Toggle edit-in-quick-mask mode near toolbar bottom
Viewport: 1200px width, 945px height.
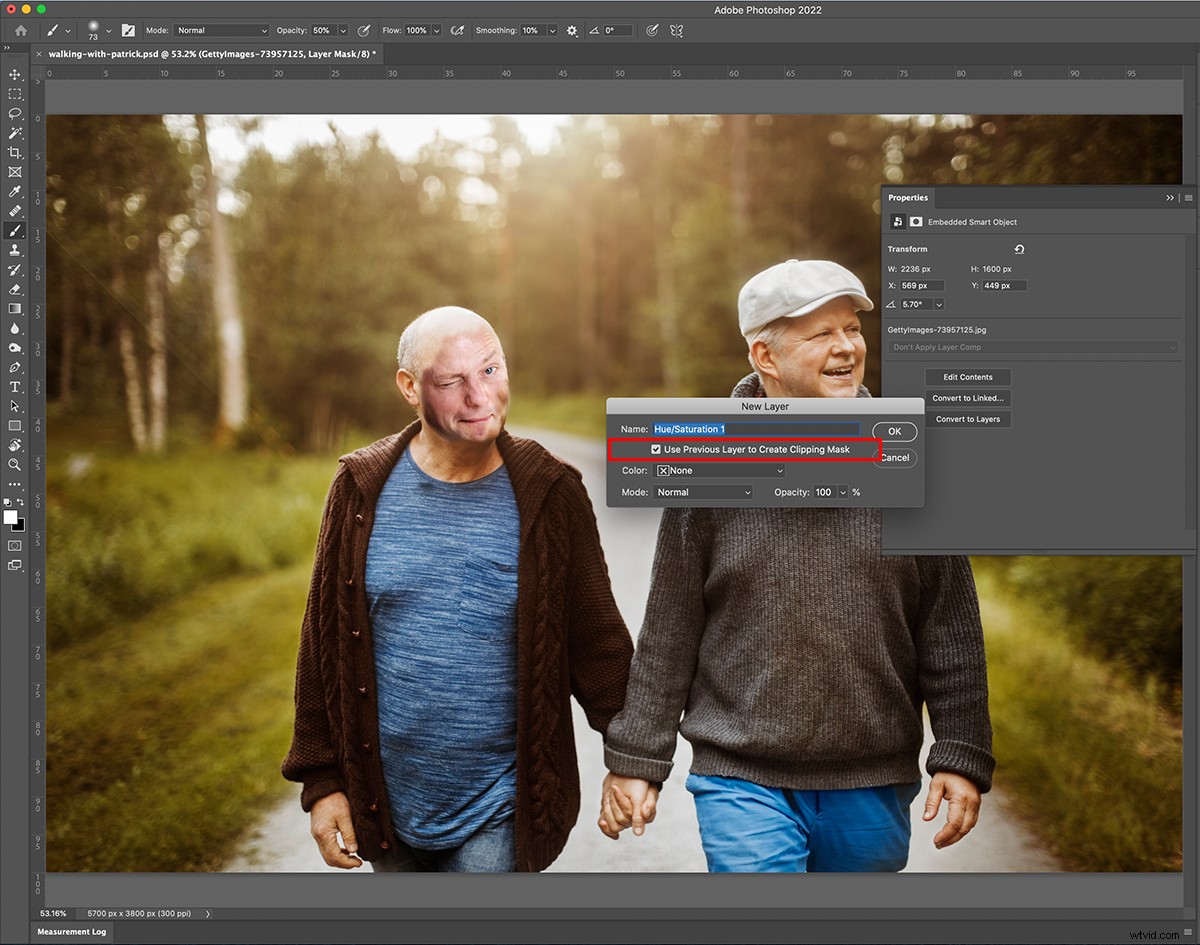[x=15, y=545]
